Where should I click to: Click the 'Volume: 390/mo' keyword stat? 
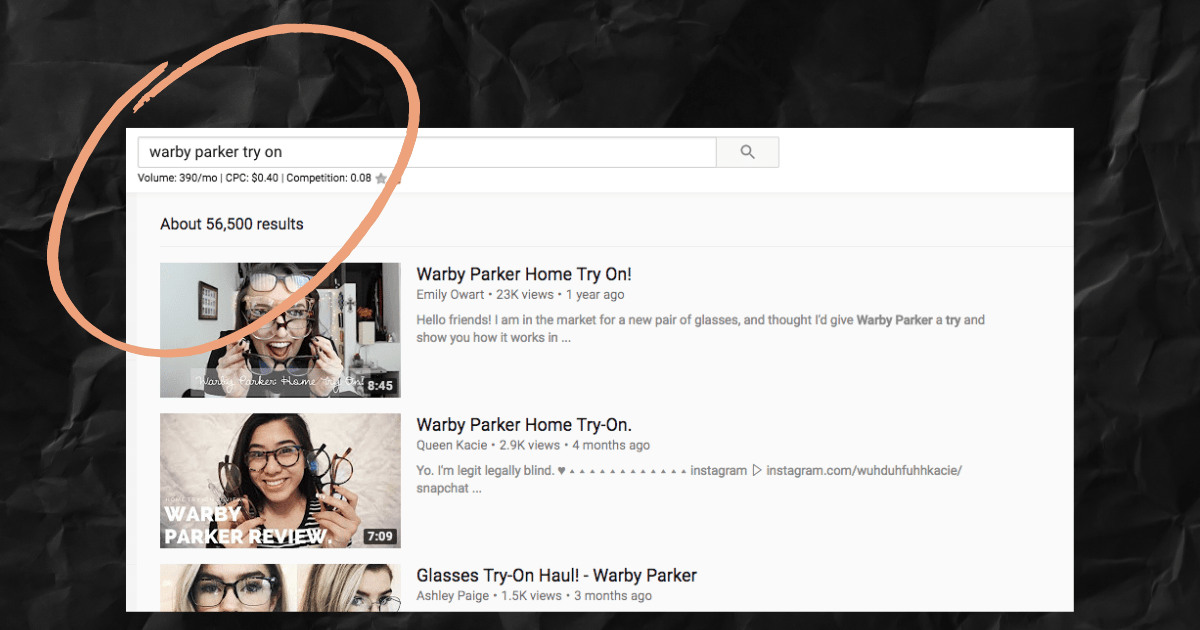[x=177, y=179]
